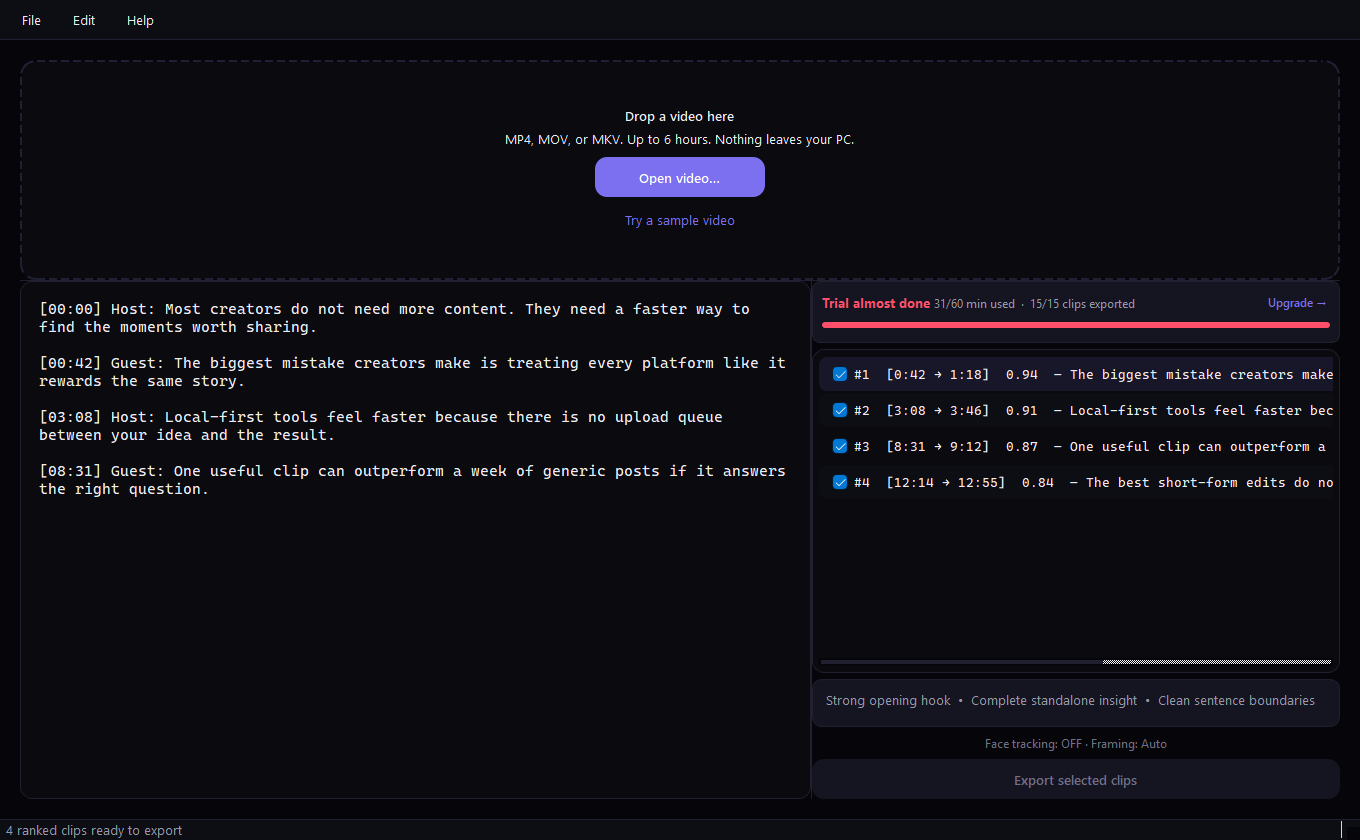Uncheck clip #4 checkbox
The image size is (1360, 840).
pyautogui.click(x=840, y=482)
